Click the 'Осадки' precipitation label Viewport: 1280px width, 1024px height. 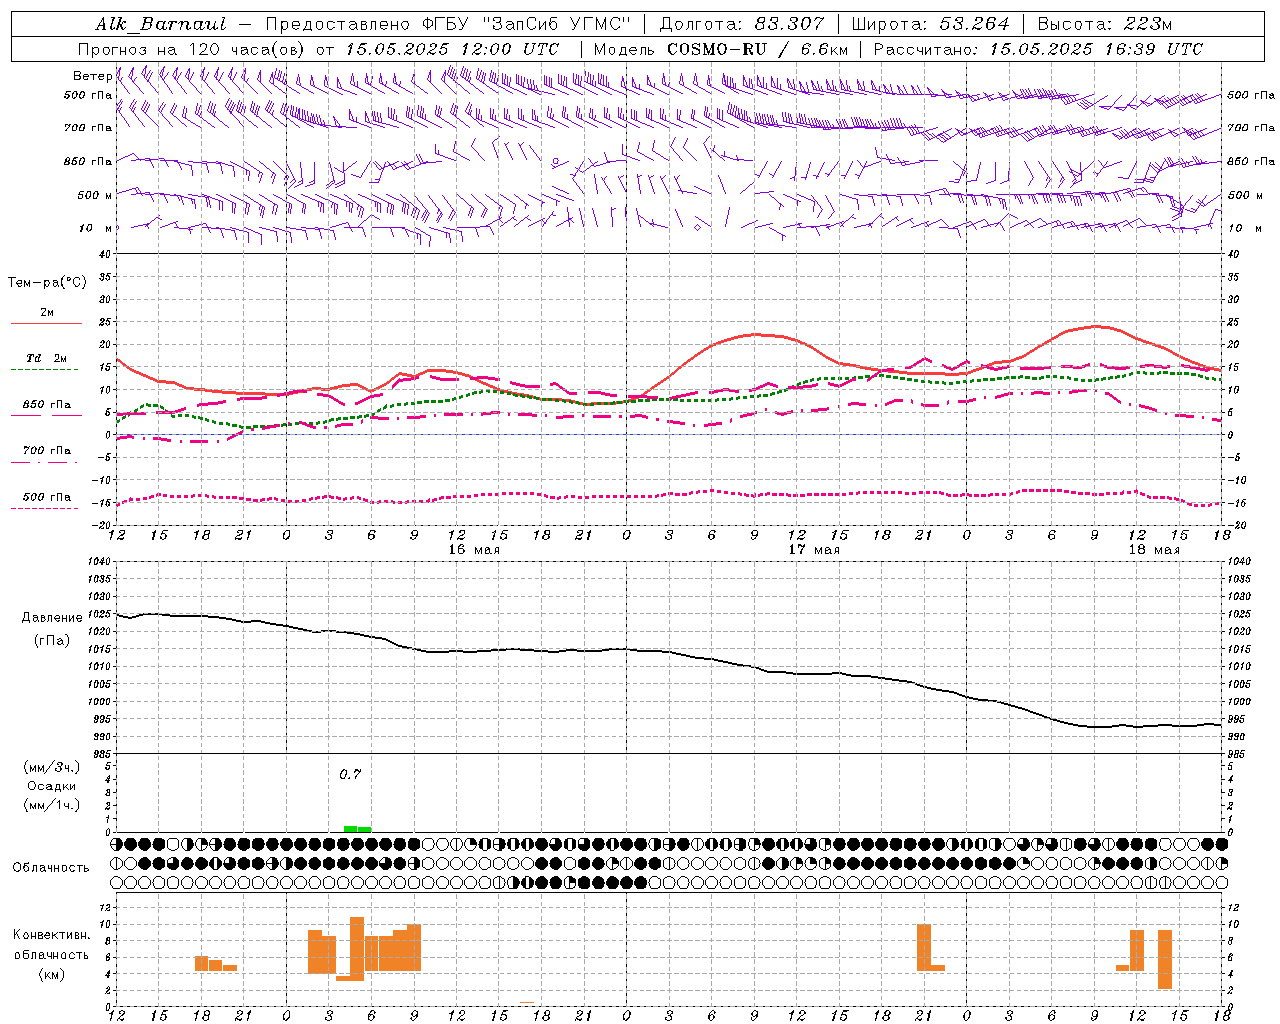coord(52,786)
